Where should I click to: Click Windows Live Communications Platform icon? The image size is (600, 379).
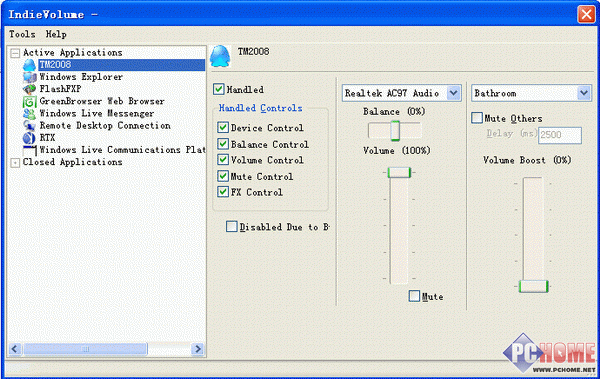pyautogui.click(x=29, y=150)
